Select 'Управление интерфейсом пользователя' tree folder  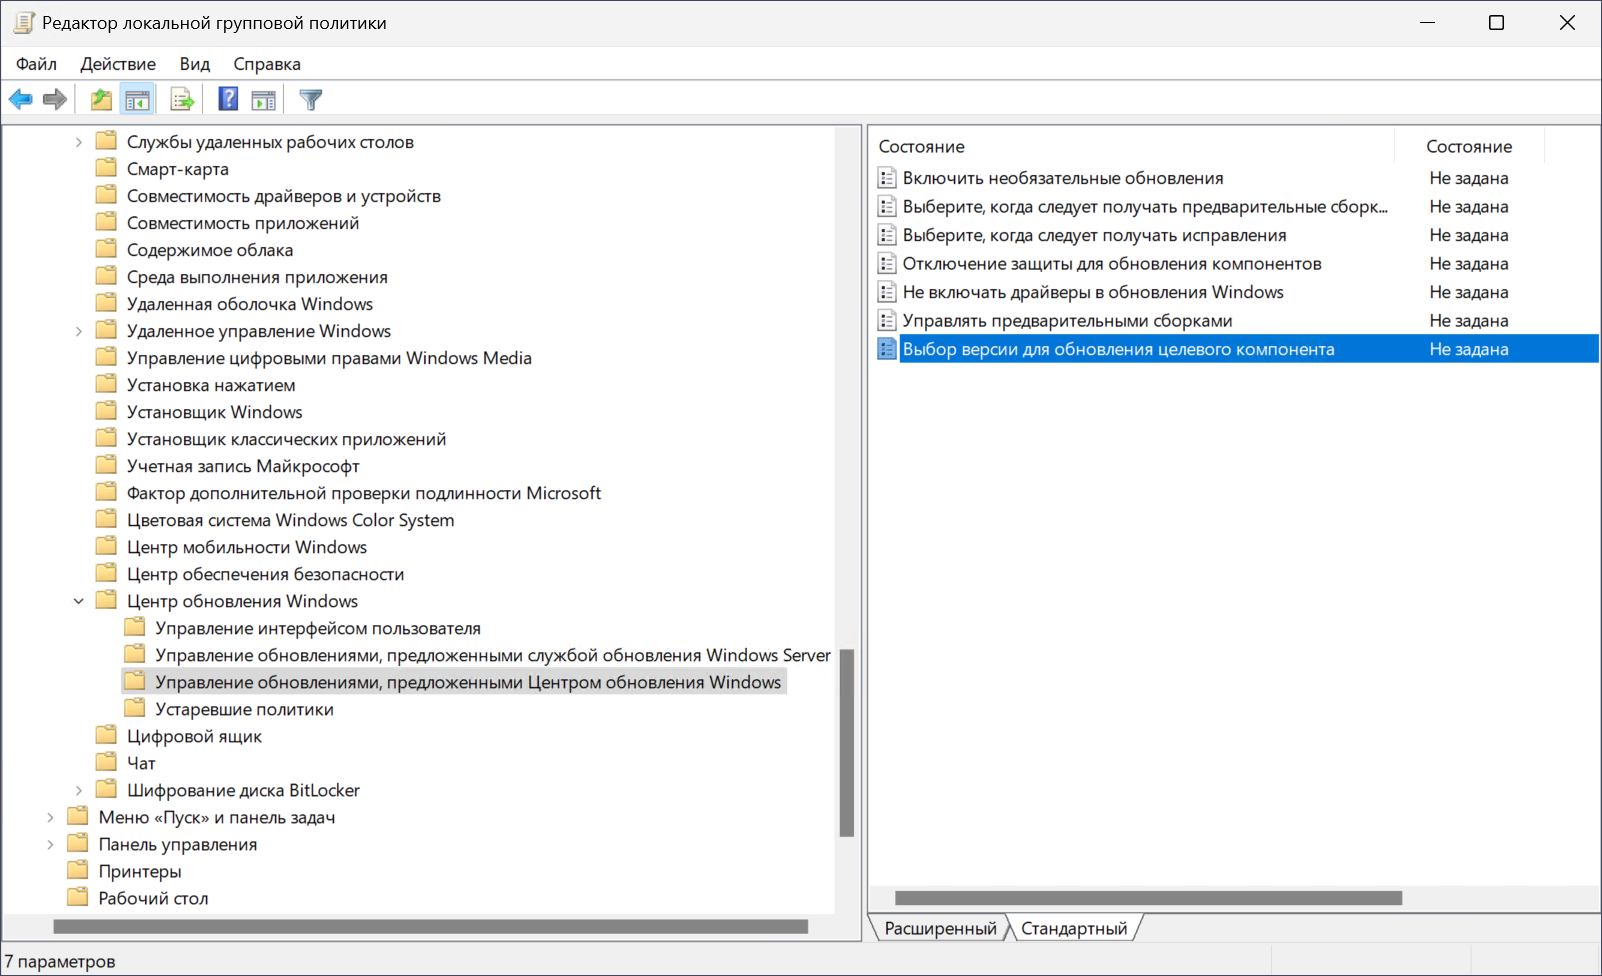click(x=318, y=628)
